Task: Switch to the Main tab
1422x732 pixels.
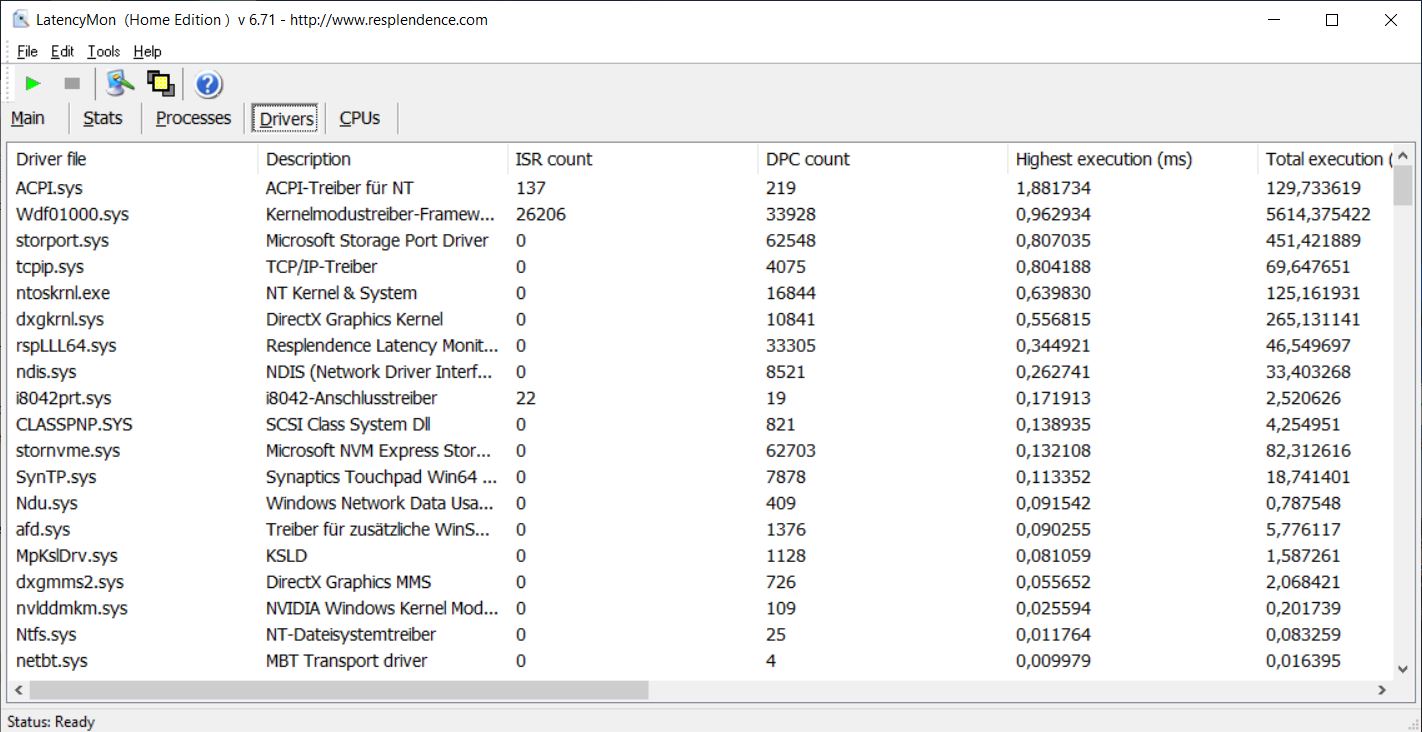Action: [x=28, y=118]
